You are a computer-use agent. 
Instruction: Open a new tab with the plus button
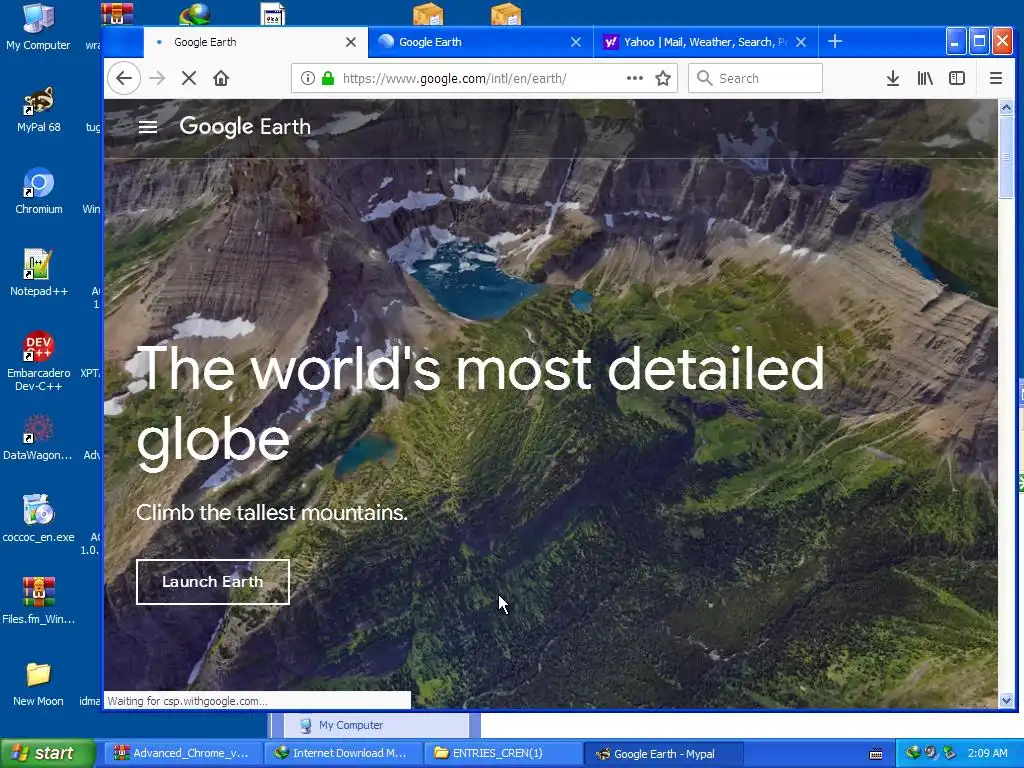click(x=835, y=42)
